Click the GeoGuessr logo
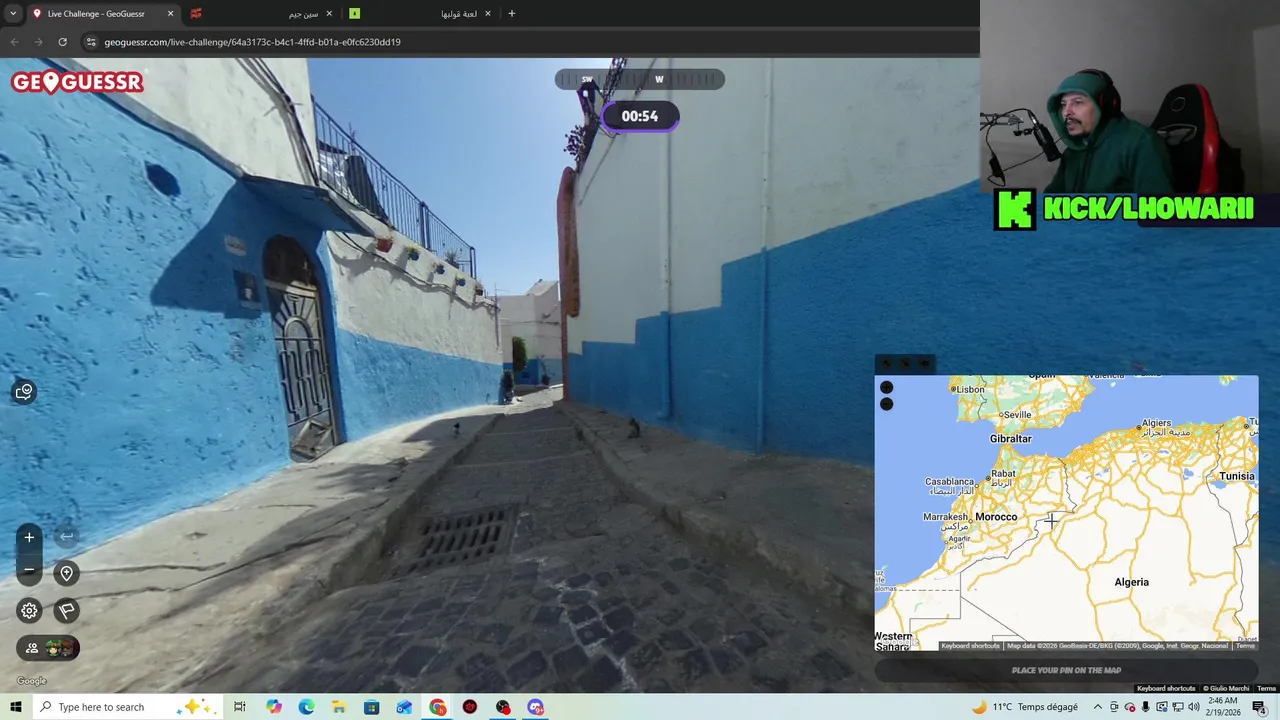Image resolution: width=1280 pixels, height=720 pixels. [x=78, y=82]
